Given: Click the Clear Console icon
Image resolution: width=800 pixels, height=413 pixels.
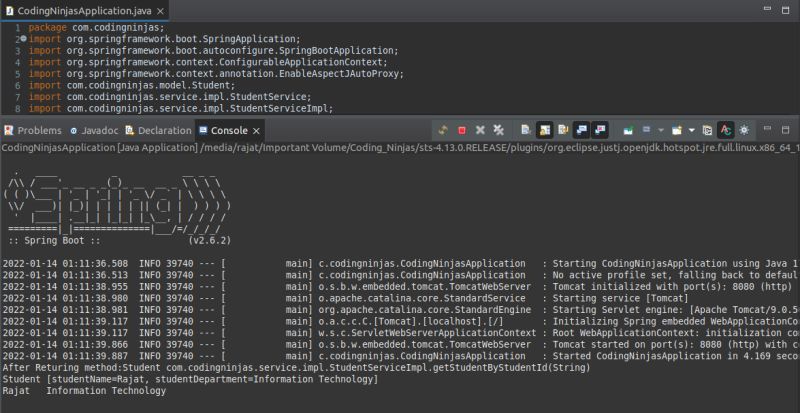Looking at the screenshot, I should (x=526, y=130).
